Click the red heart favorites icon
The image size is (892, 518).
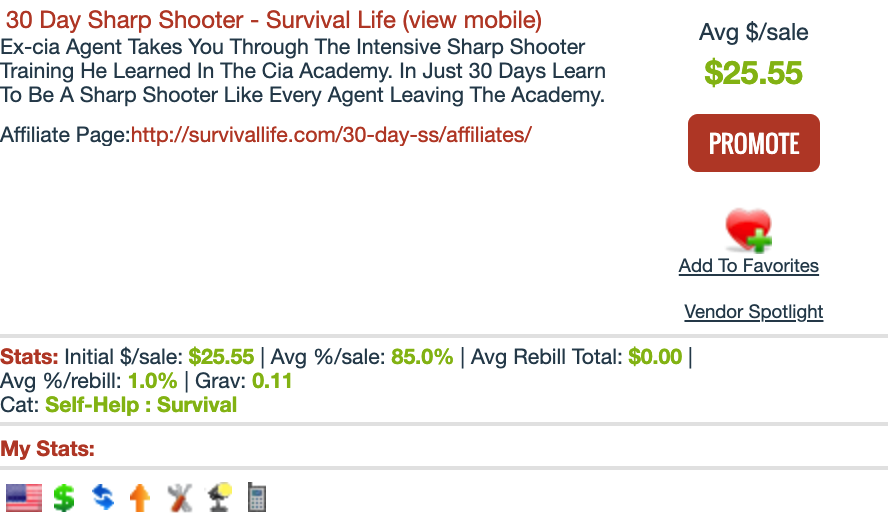[x=749, y=230]
